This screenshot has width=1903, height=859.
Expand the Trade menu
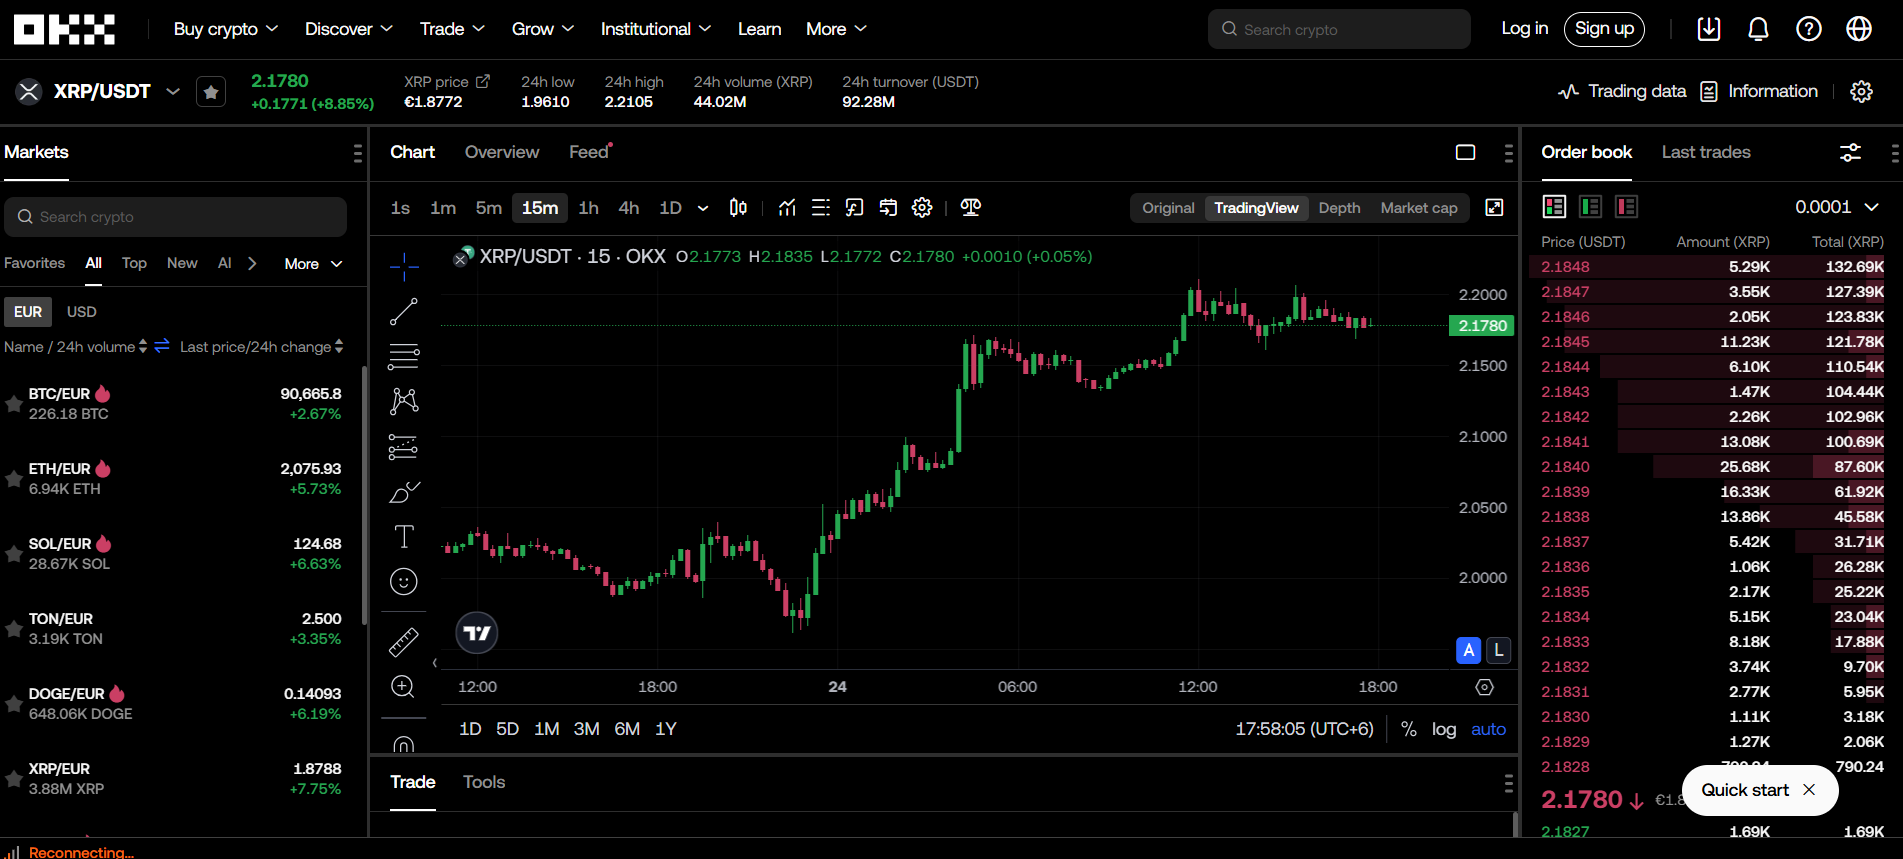click(452, 29)
